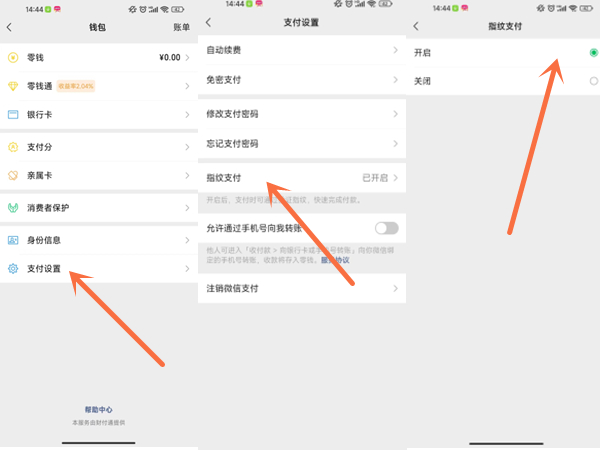Image resolution: width=600 pixels, height=450 pixels.
Task: Go back from the 钱包 screen
Action: (x=9, y=27)
